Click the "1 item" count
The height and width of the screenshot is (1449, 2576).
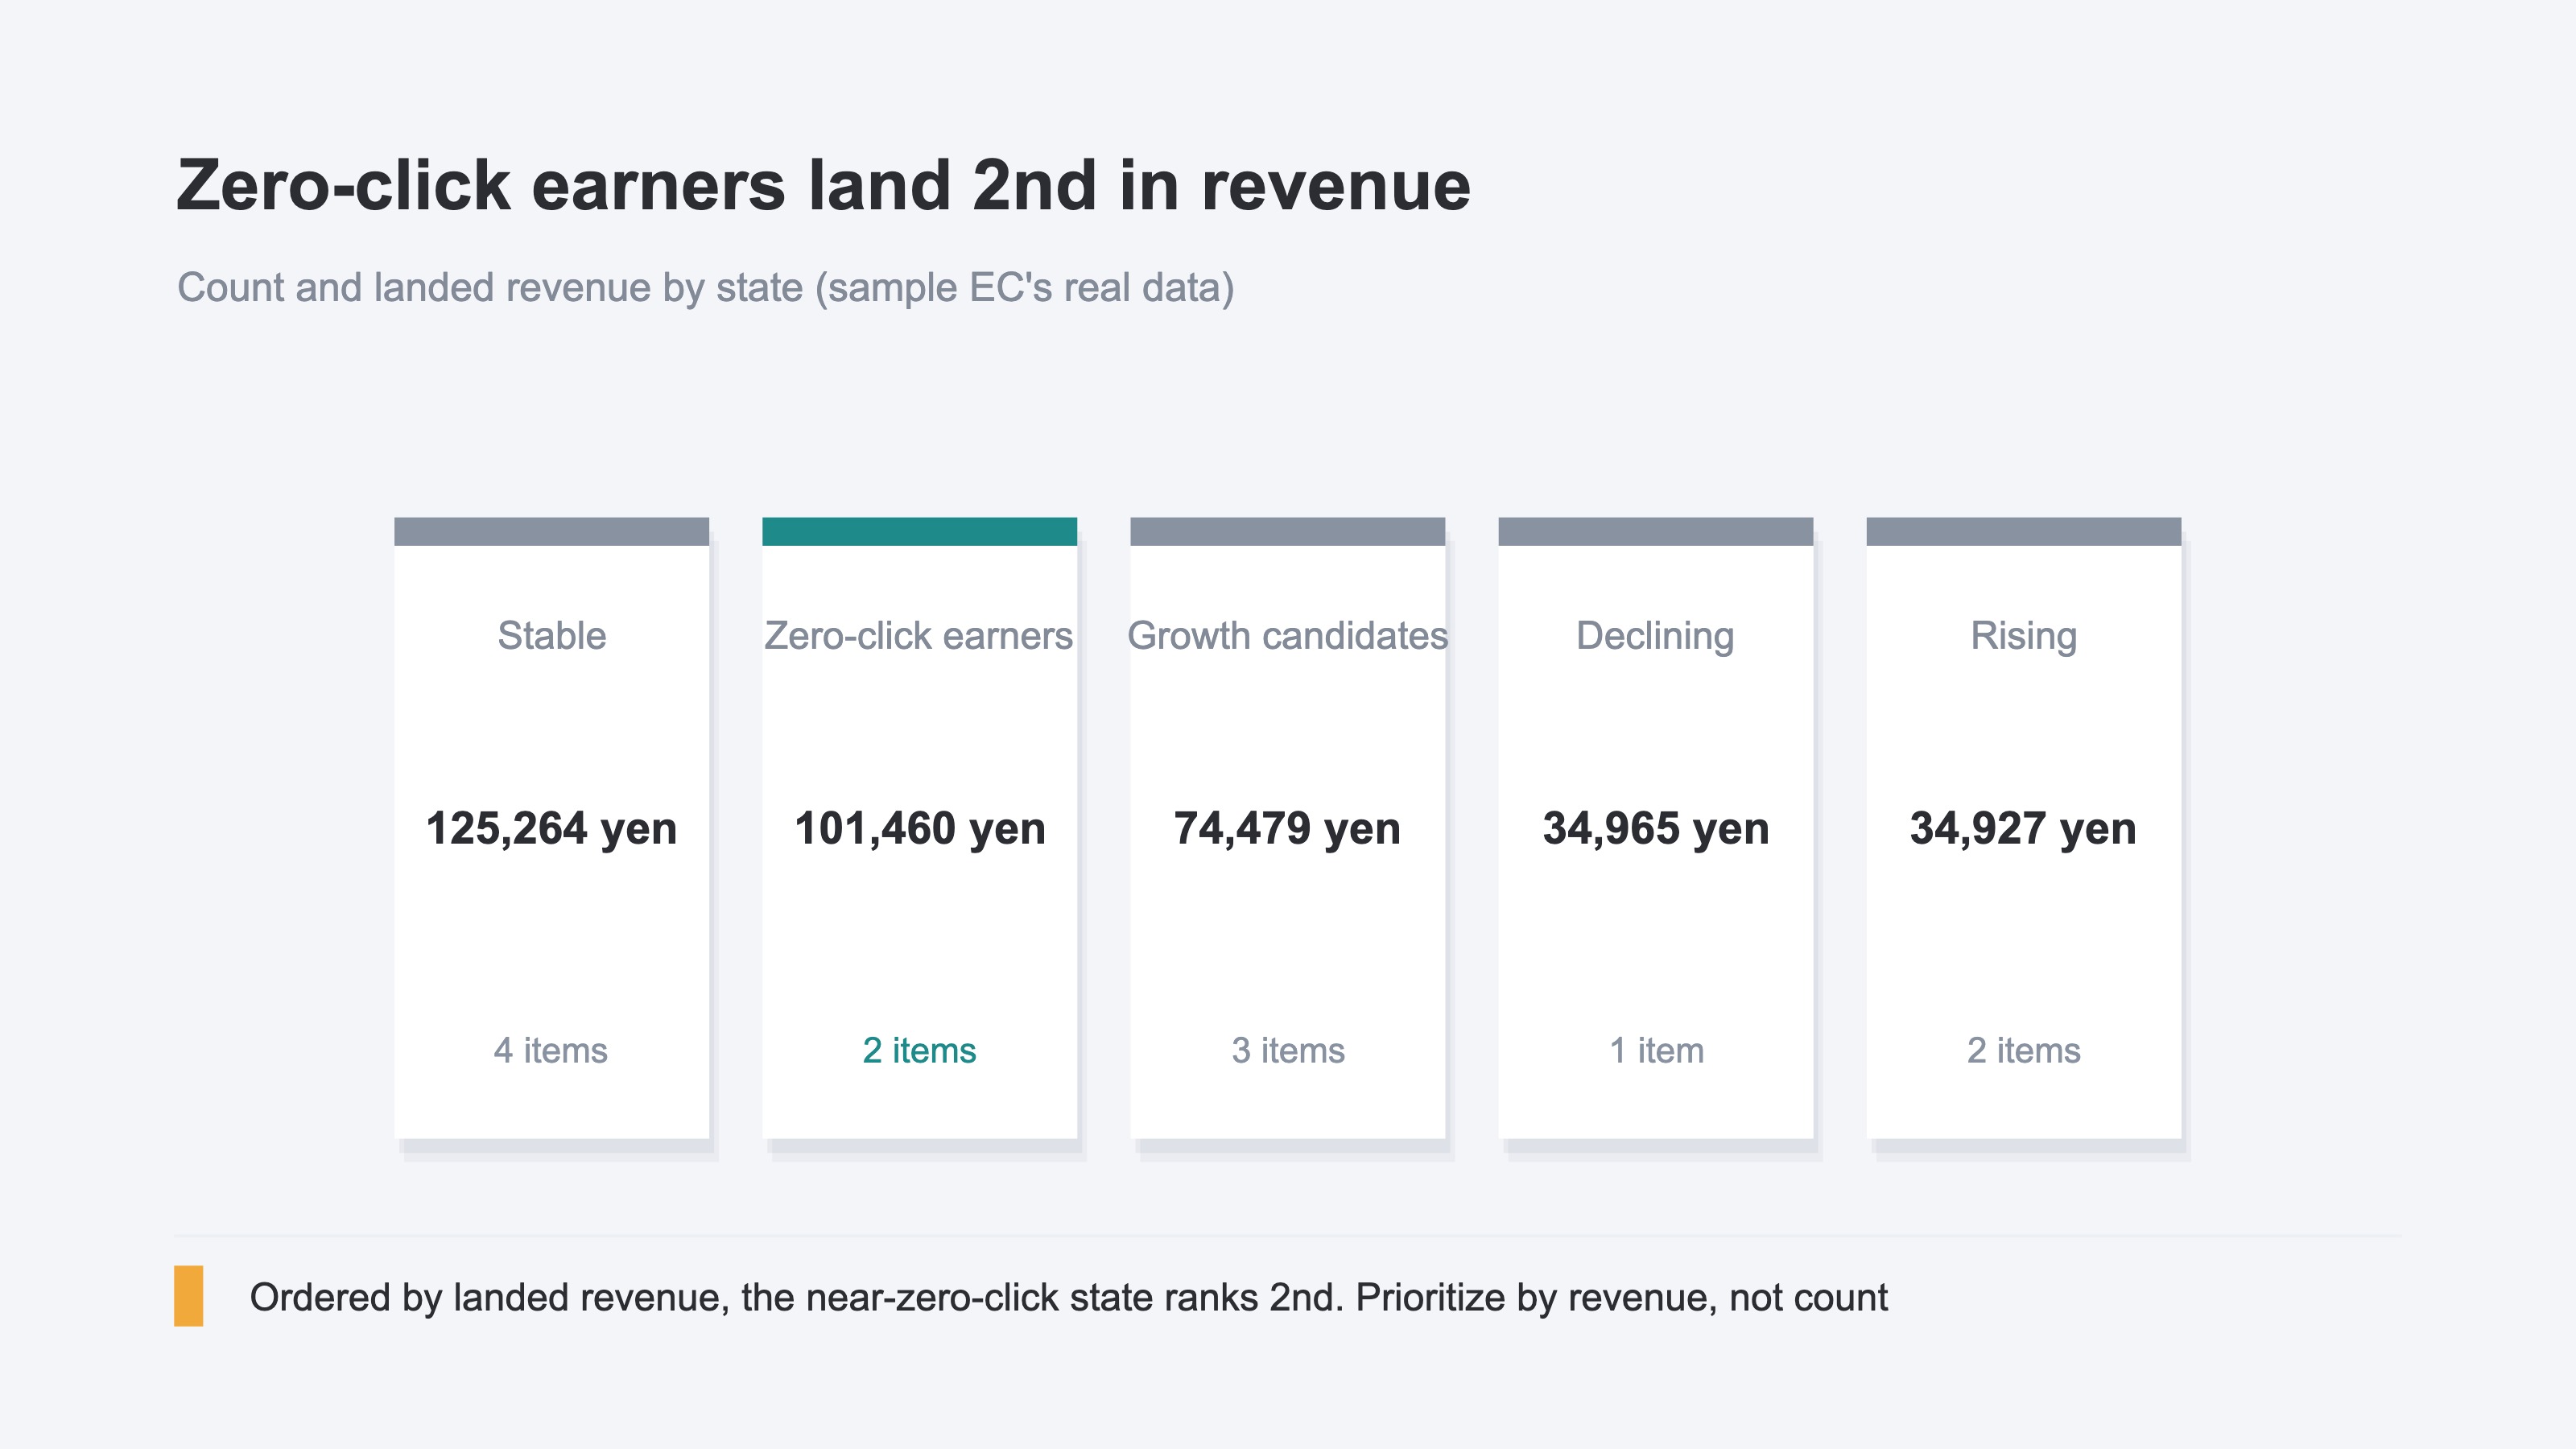tap(1656, 1050)
